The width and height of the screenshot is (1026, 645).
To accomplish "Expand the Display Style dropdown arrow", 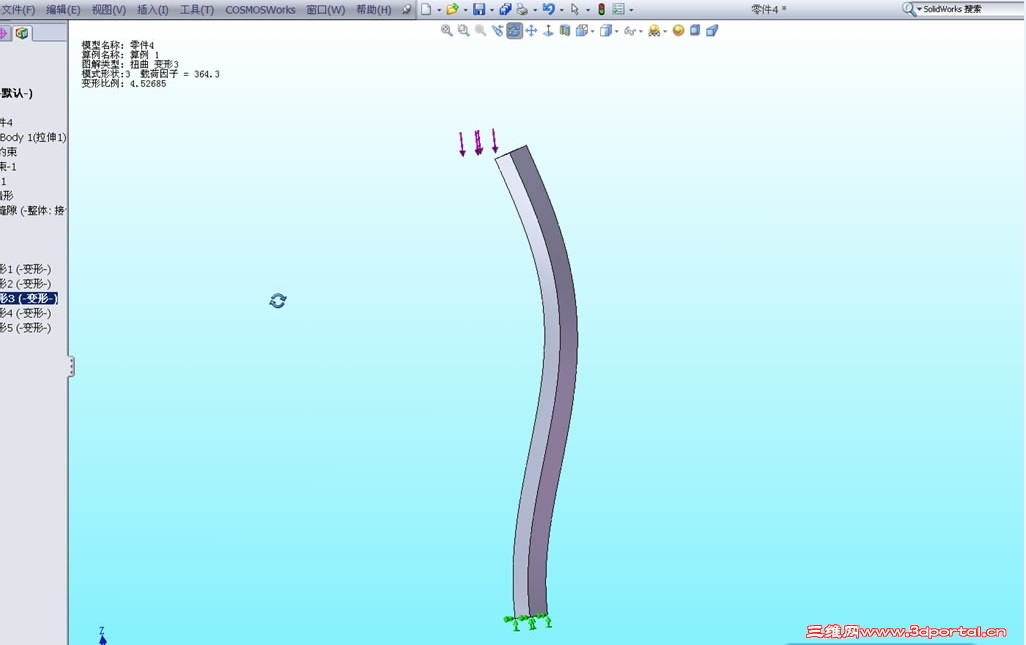I will pos(616,31).
